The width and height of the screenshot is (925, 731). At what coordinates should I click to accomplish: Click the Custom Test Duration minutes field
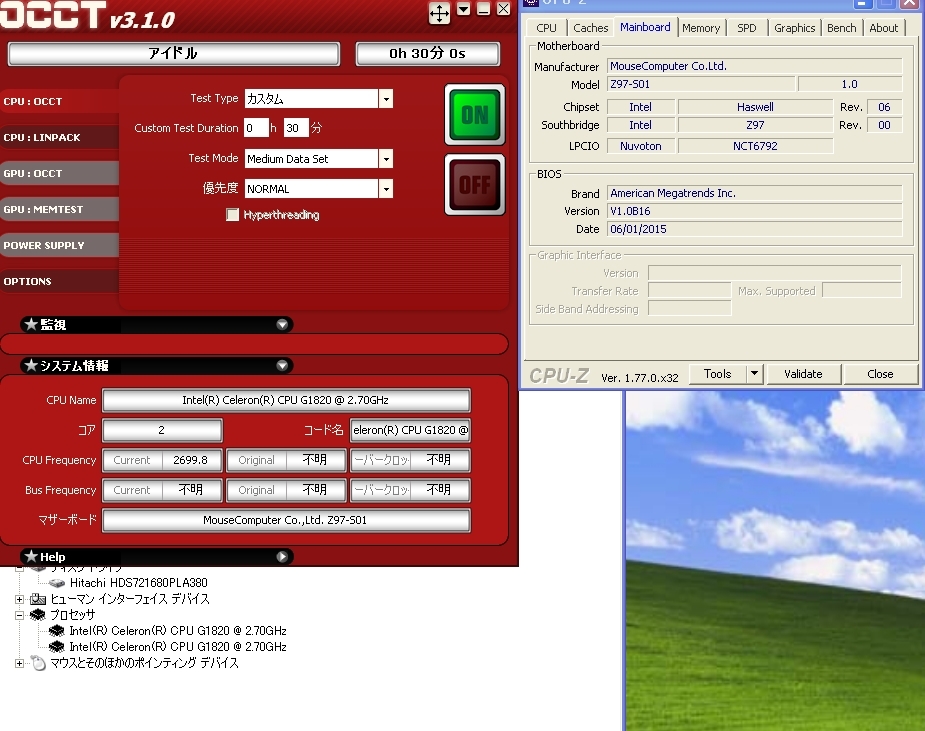point(295,128)
